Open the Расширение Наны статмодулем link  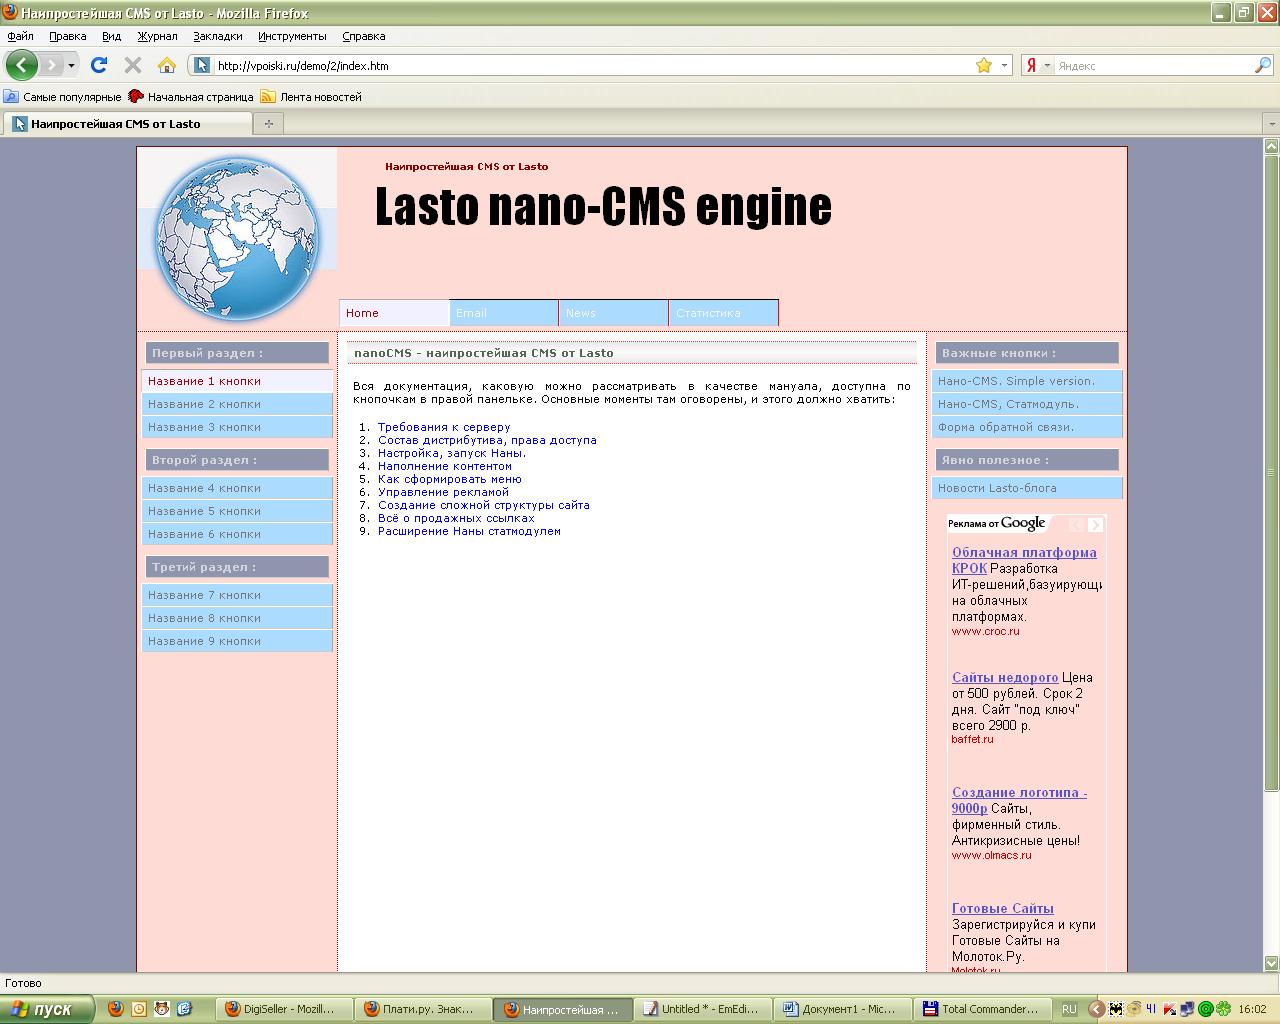(x=469, y=531)
